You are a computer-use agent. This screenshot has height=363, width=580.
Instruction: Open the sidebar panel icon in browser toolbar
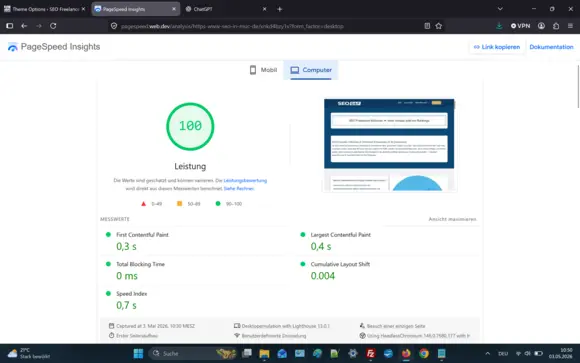(x=10, y=26)
